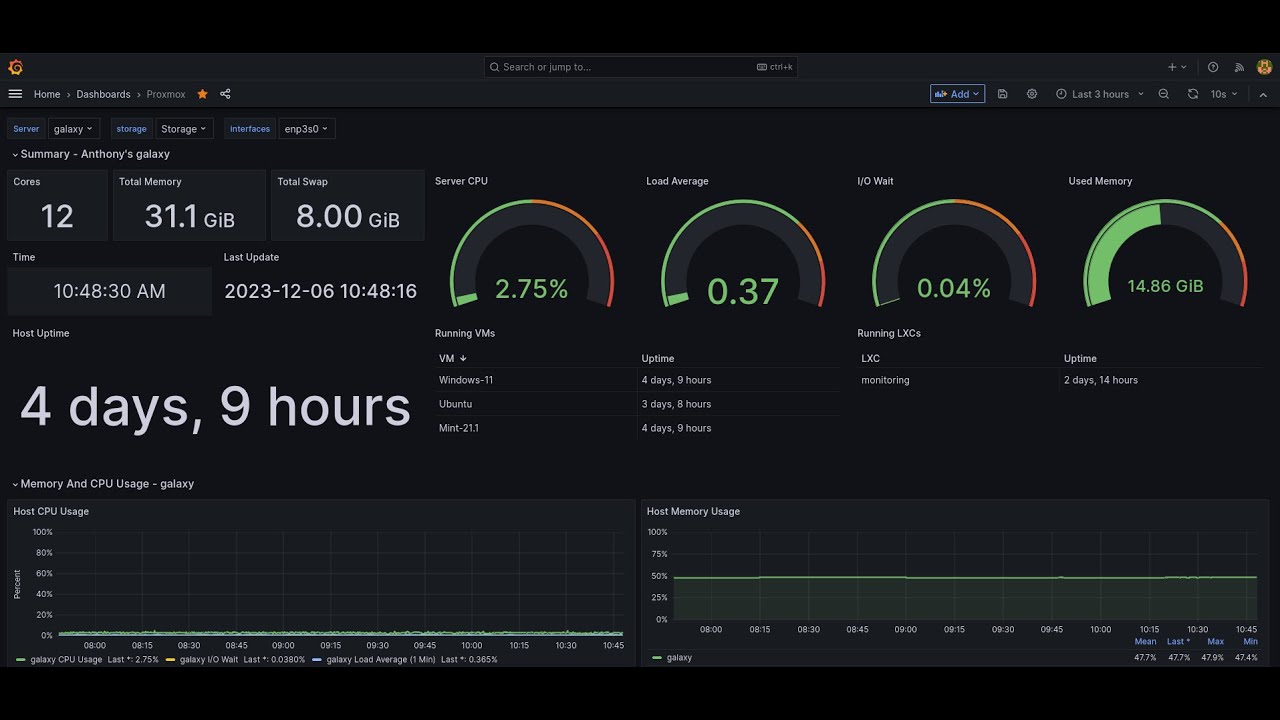Star the Proxmox dashboard as favorite
Screen dimensions: 1280x720
(x=202, y=94)
